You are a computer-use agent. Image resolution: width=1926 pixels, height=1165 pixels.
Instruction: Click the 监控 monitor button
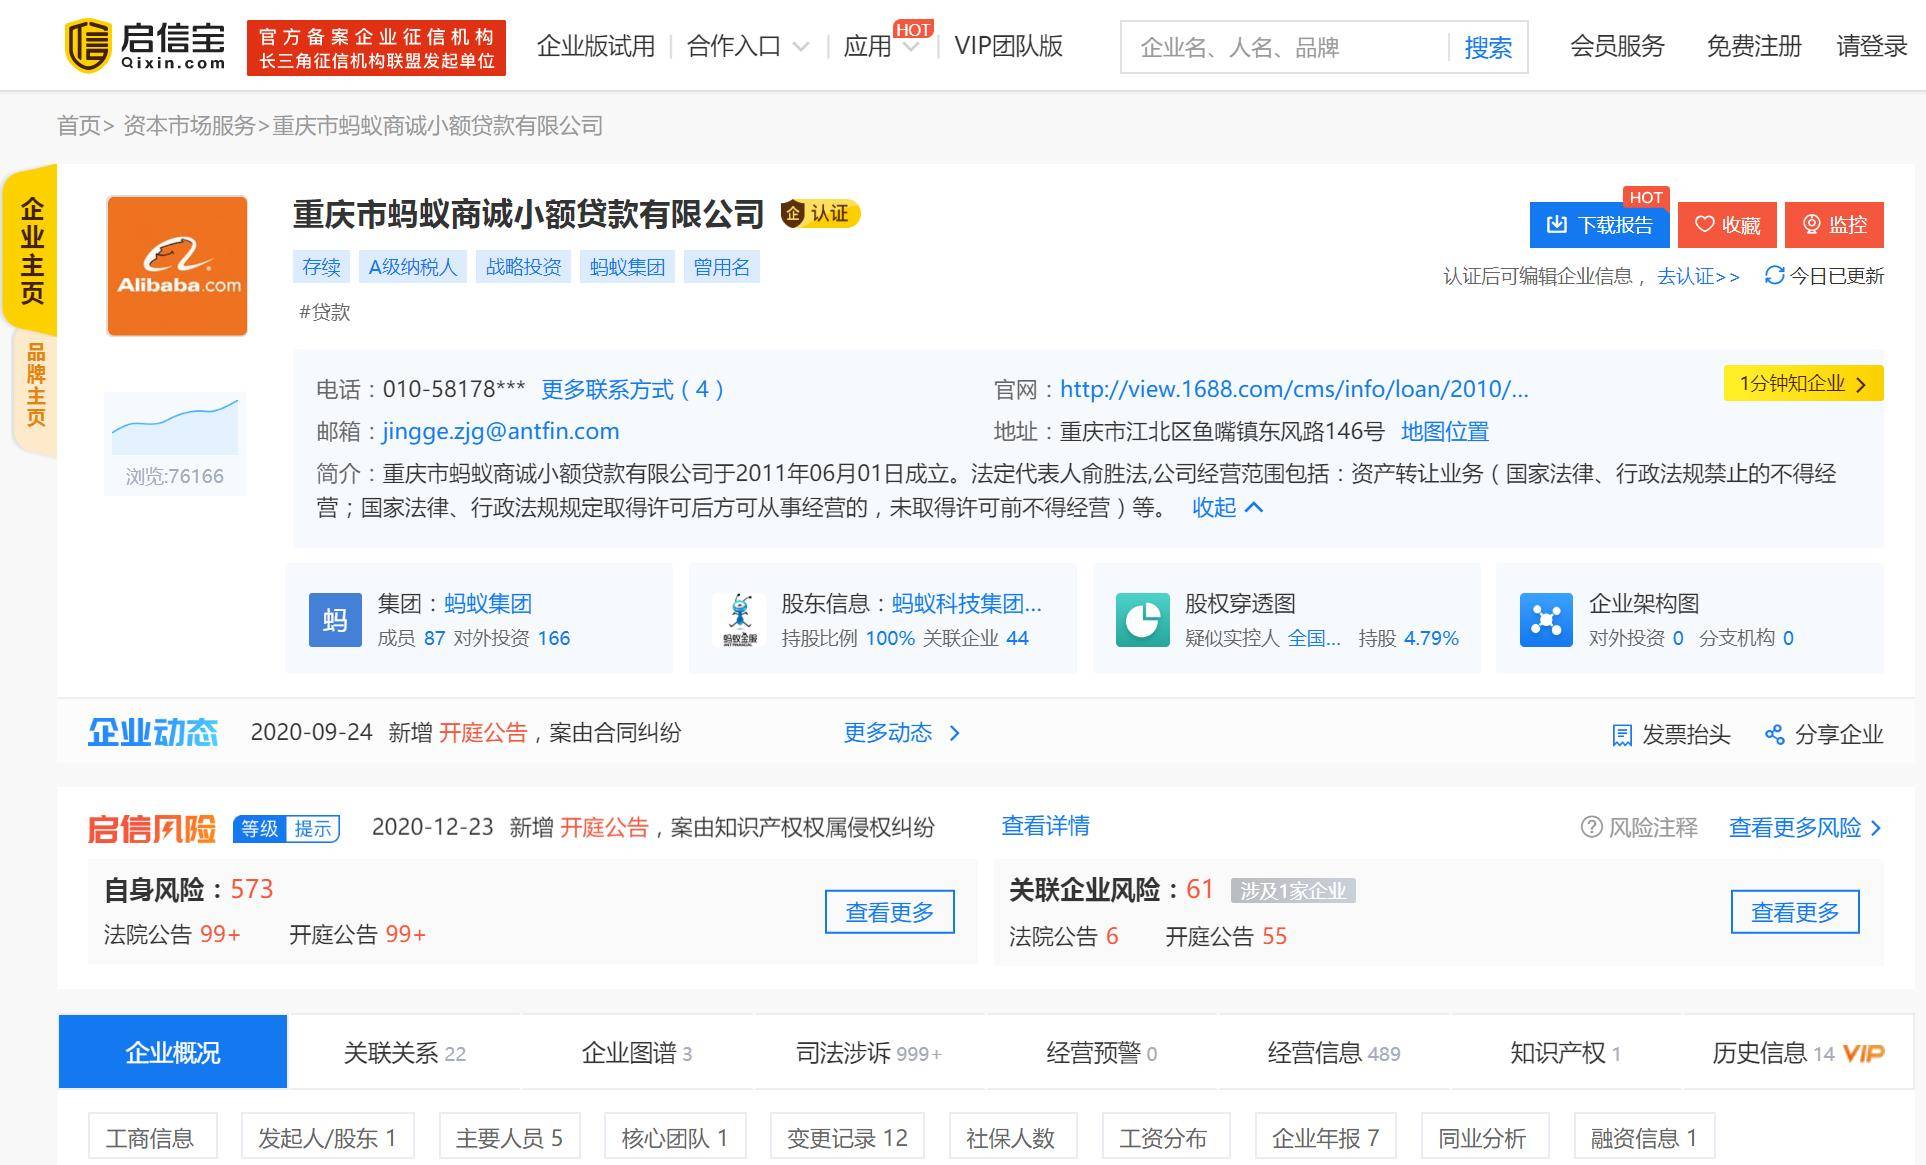1834,224
